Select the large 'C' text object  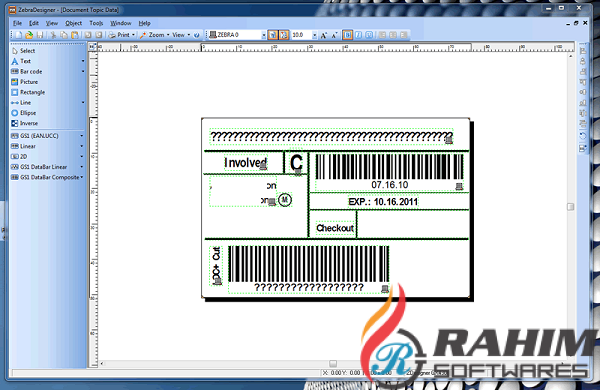coord(296,163)
